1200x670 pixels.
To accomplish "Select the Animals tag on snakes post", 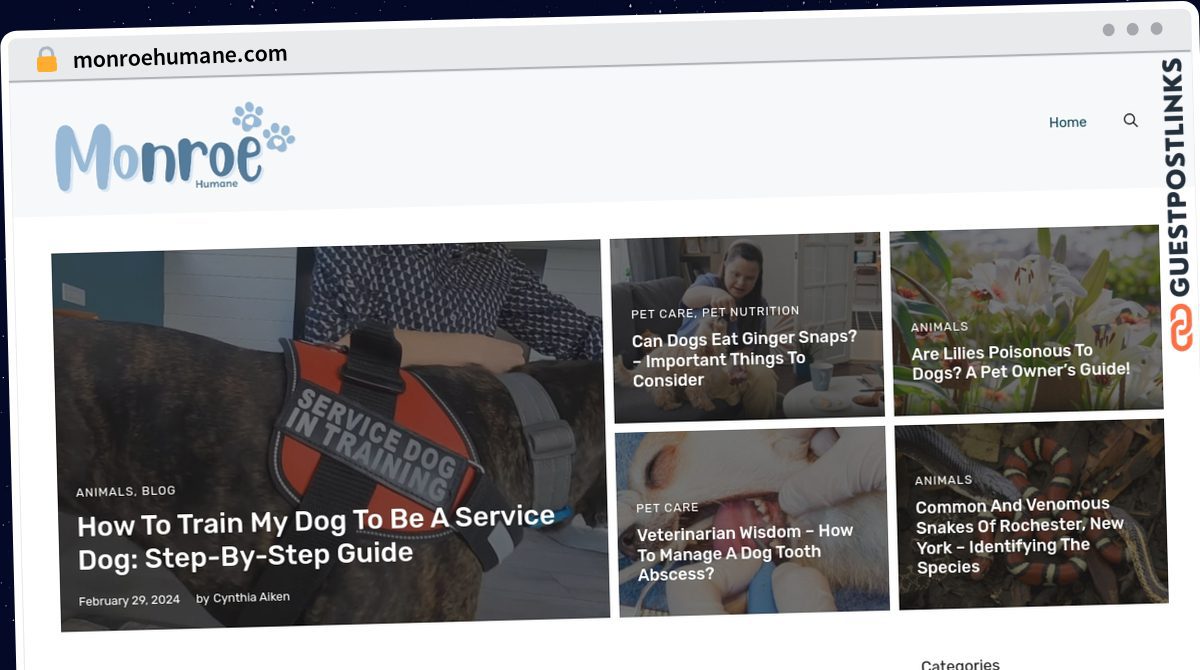I will pyautogui.click(x=943, y=480).
